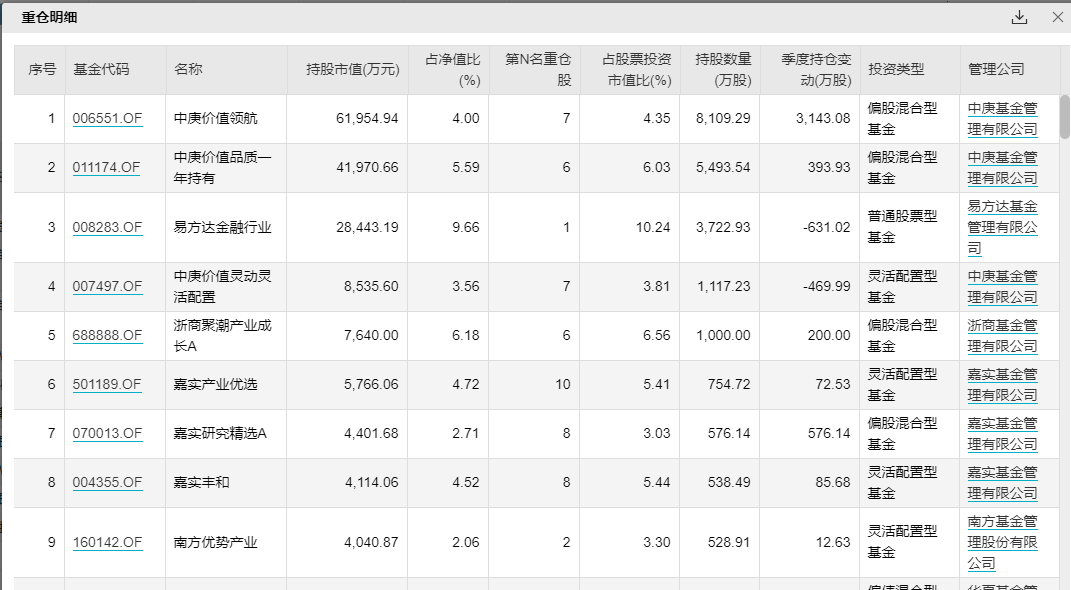Viewport: 1071px width, 590px height.
Task: Select fund name 中庚价值品质一年持有
Action: coord(222,167)
